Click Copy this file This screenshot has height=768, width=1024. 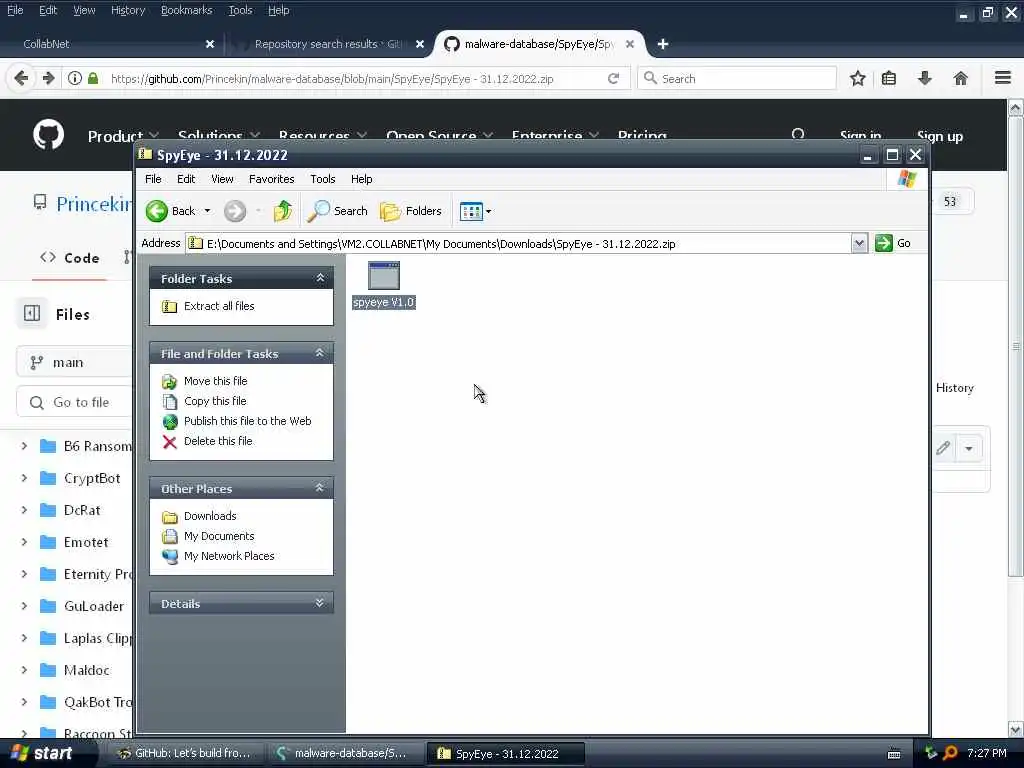[x=215, y=401]
